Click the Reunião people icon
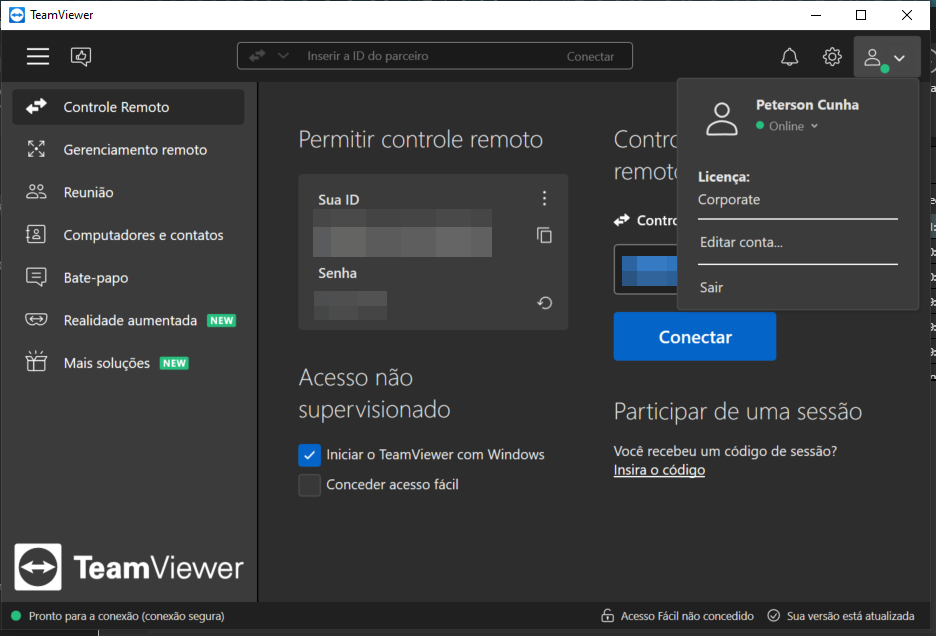936x636 pixels. point(36,192)
